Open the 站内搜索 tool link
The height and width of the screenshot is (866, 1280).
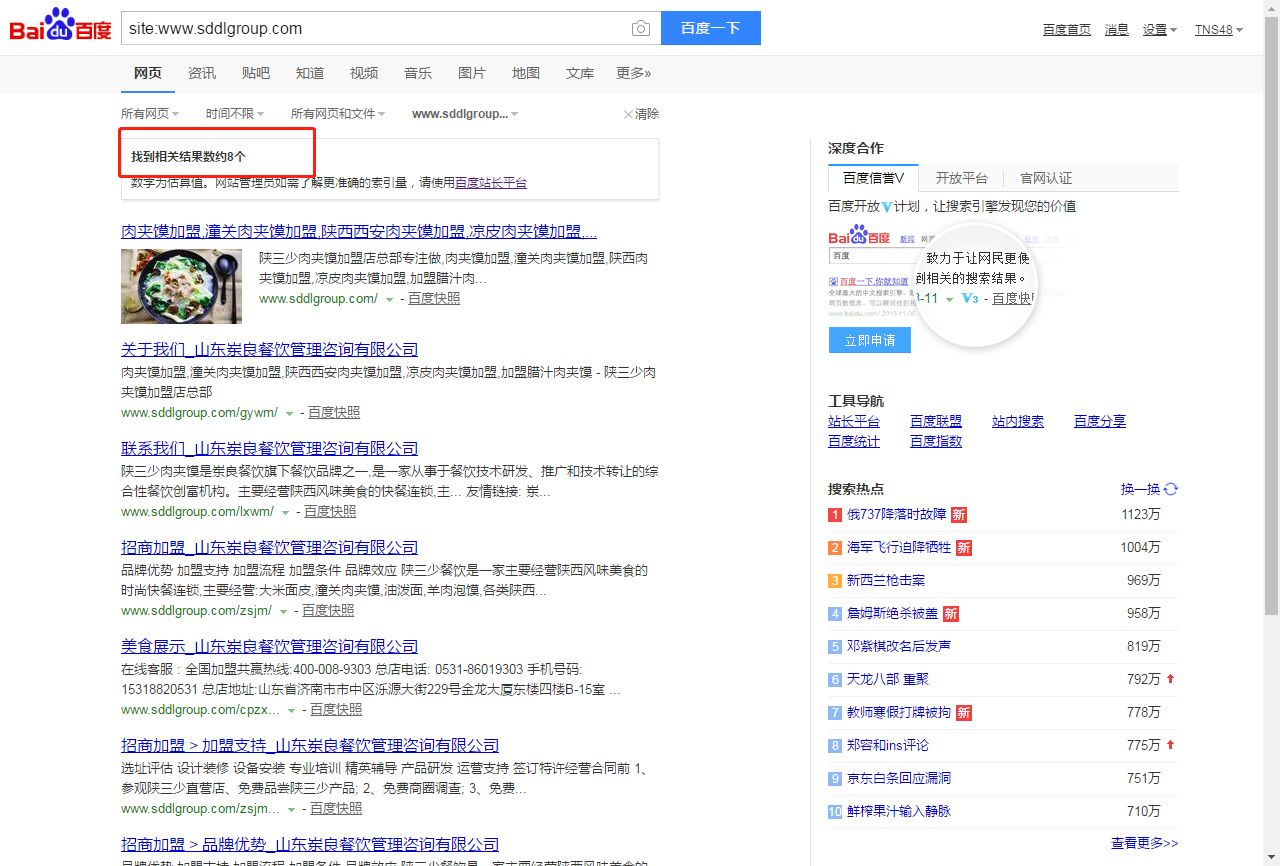[x=1018, y=421]
